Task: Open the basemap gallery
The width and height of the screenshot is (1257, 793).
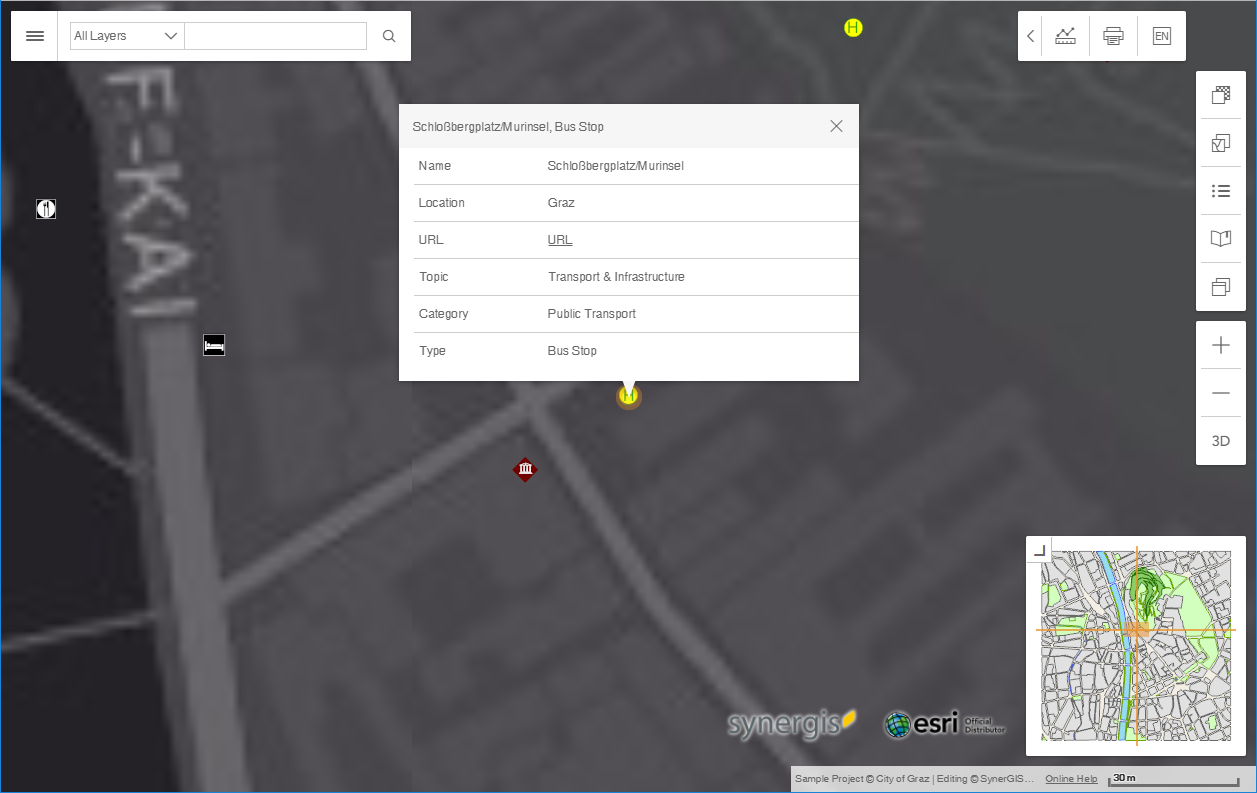Action: point(1220,94)
